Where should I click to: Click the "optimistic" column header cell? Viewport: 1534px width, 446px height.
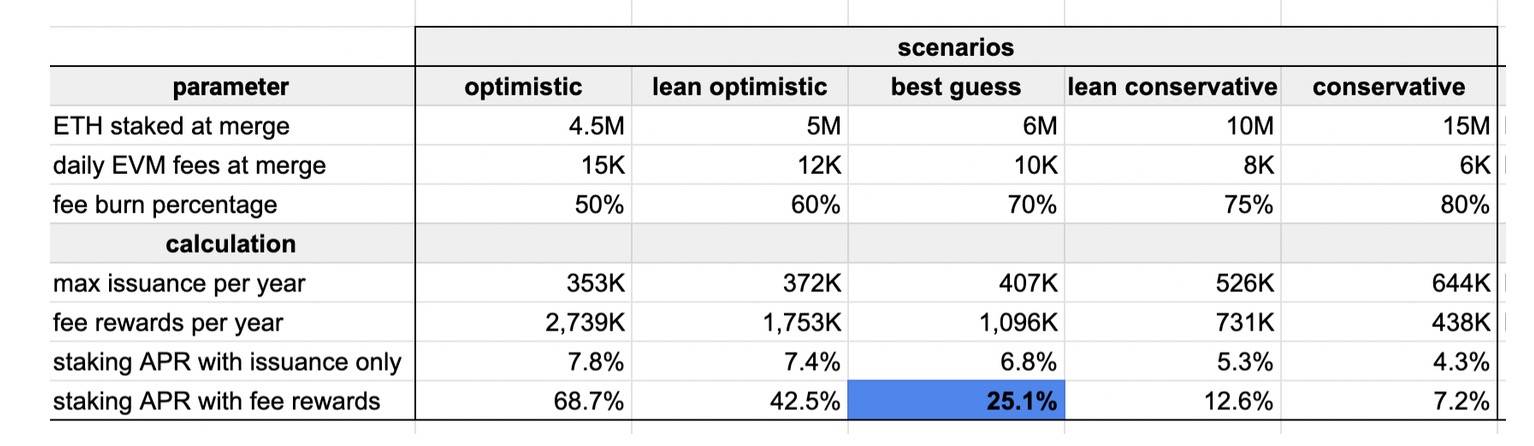[523, 87]
